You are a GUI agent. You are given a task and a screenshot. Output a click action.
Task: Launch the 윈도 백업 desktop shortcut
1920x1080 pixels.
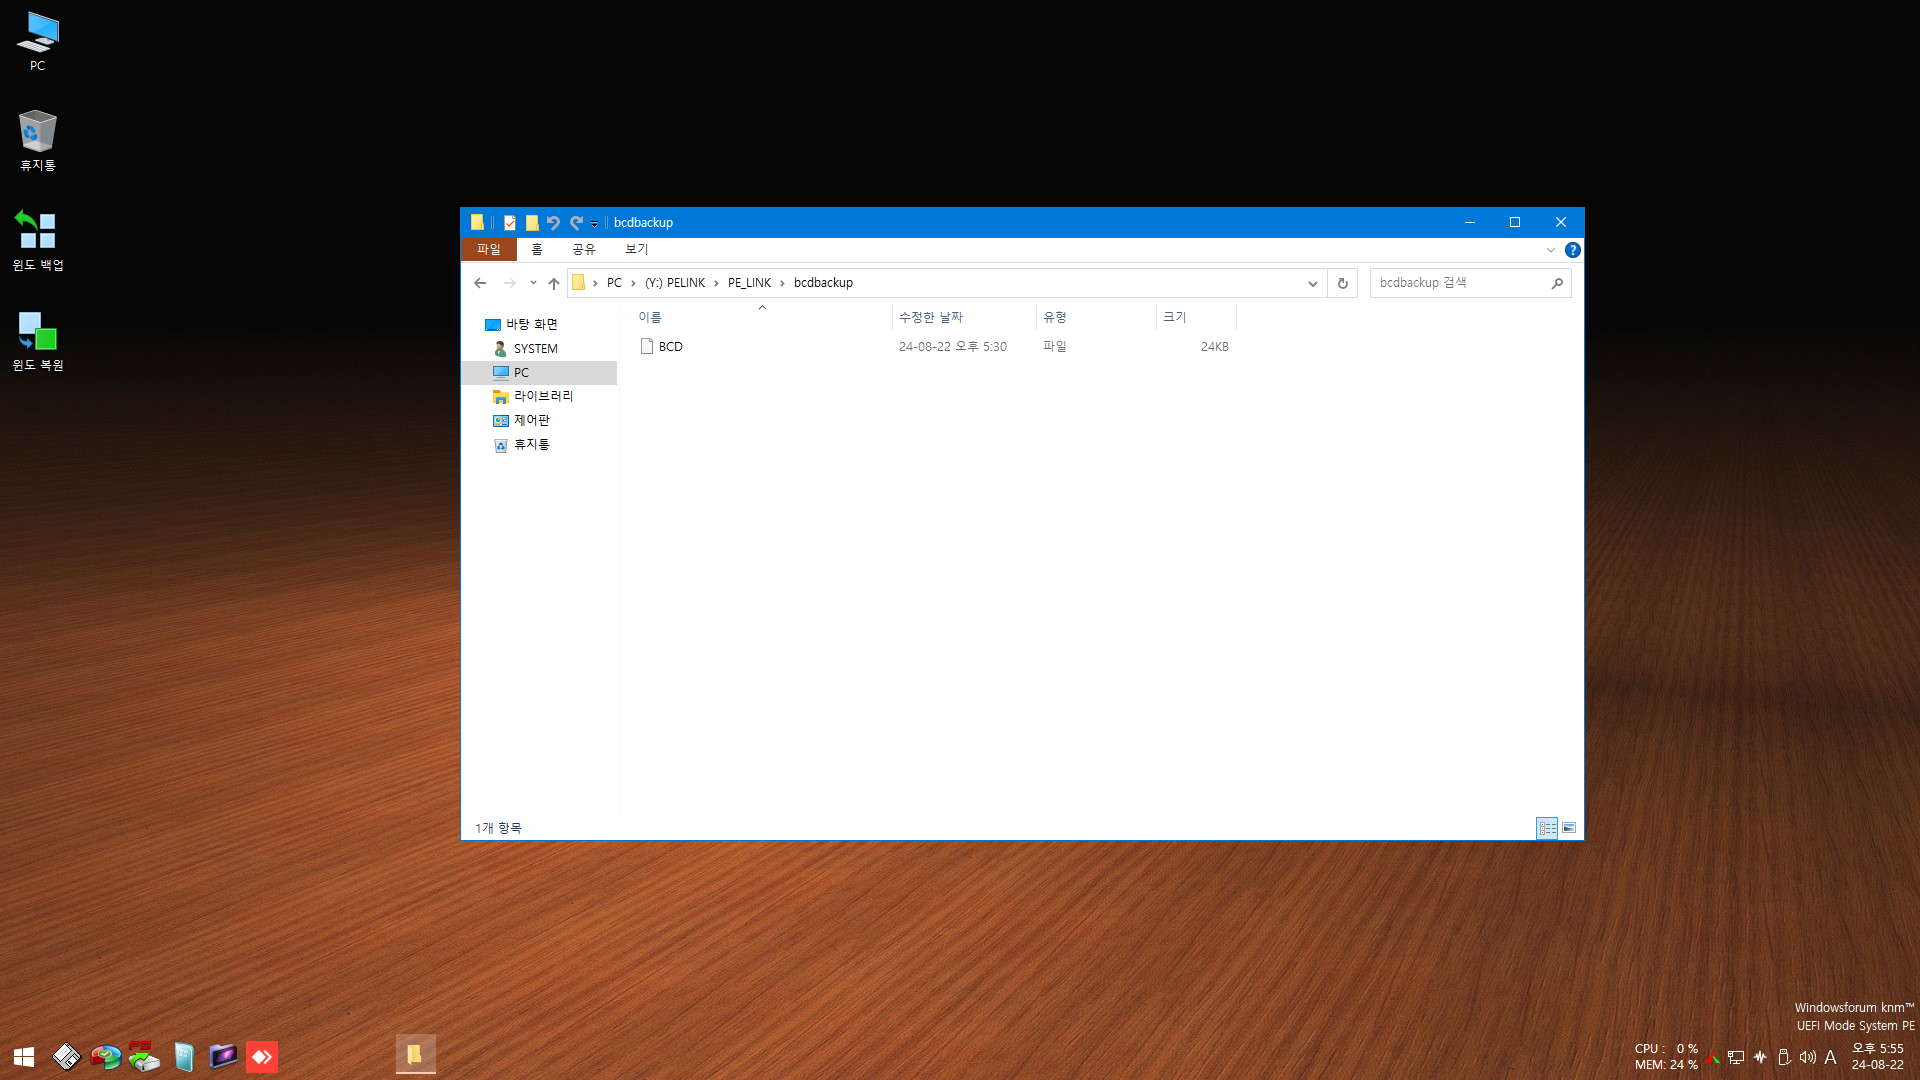pos(38,240)
